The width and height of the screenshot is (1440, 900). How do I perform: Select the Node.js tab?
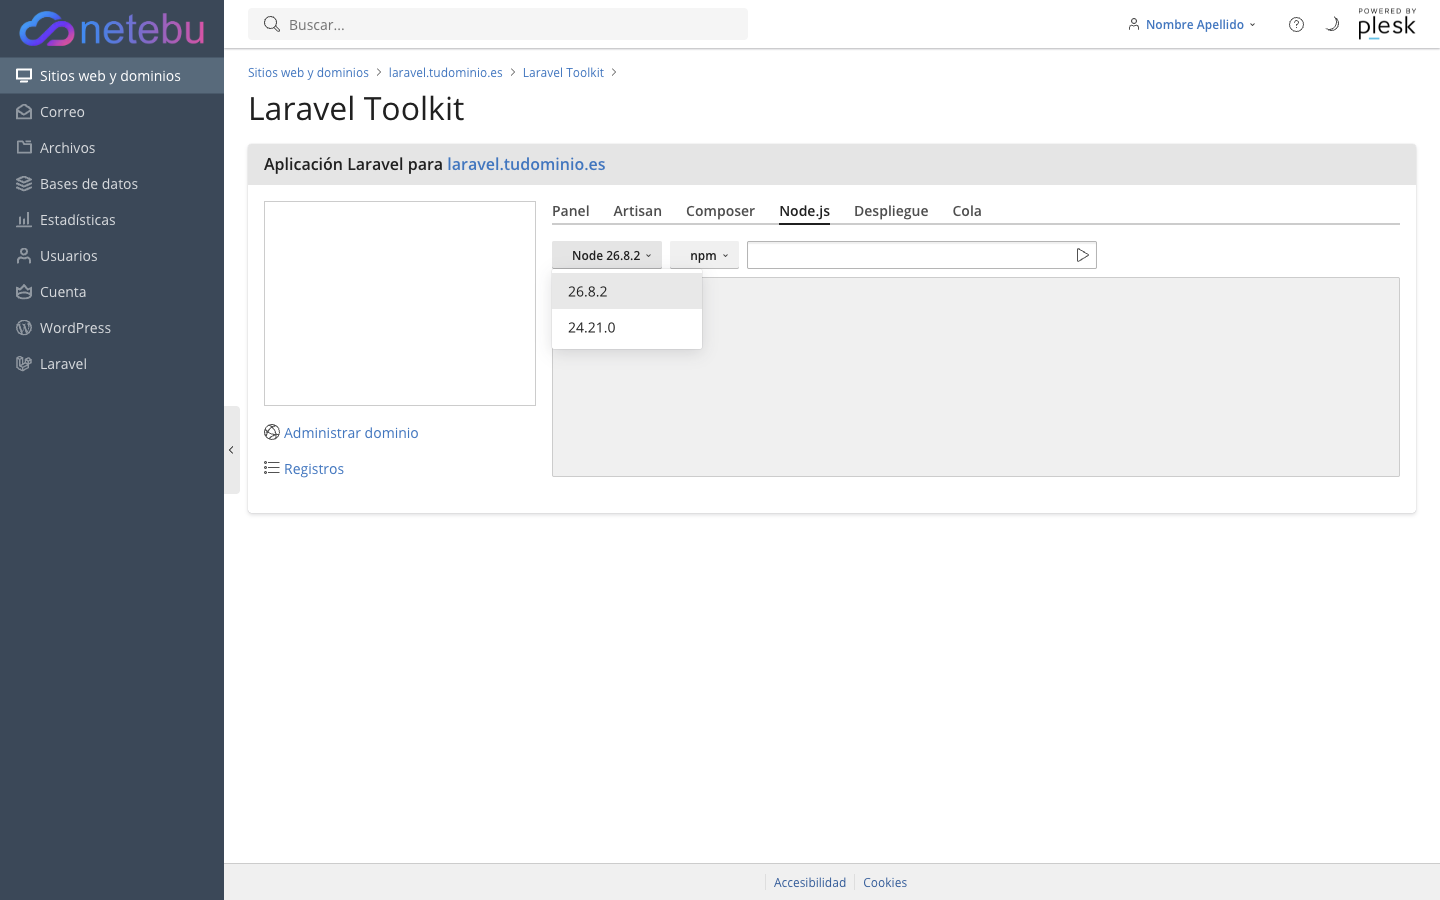[x=805, y=211]
